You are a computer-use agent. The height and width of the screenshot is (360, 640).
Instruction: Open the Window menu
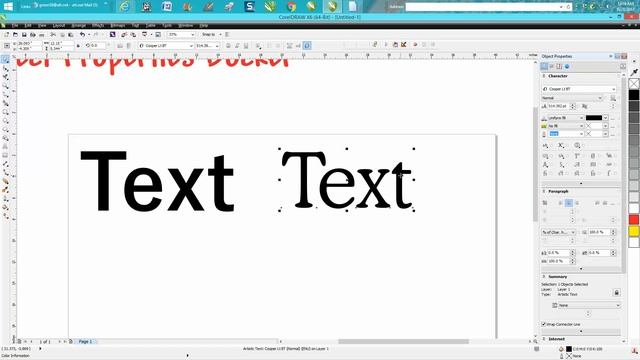point(185,25)
